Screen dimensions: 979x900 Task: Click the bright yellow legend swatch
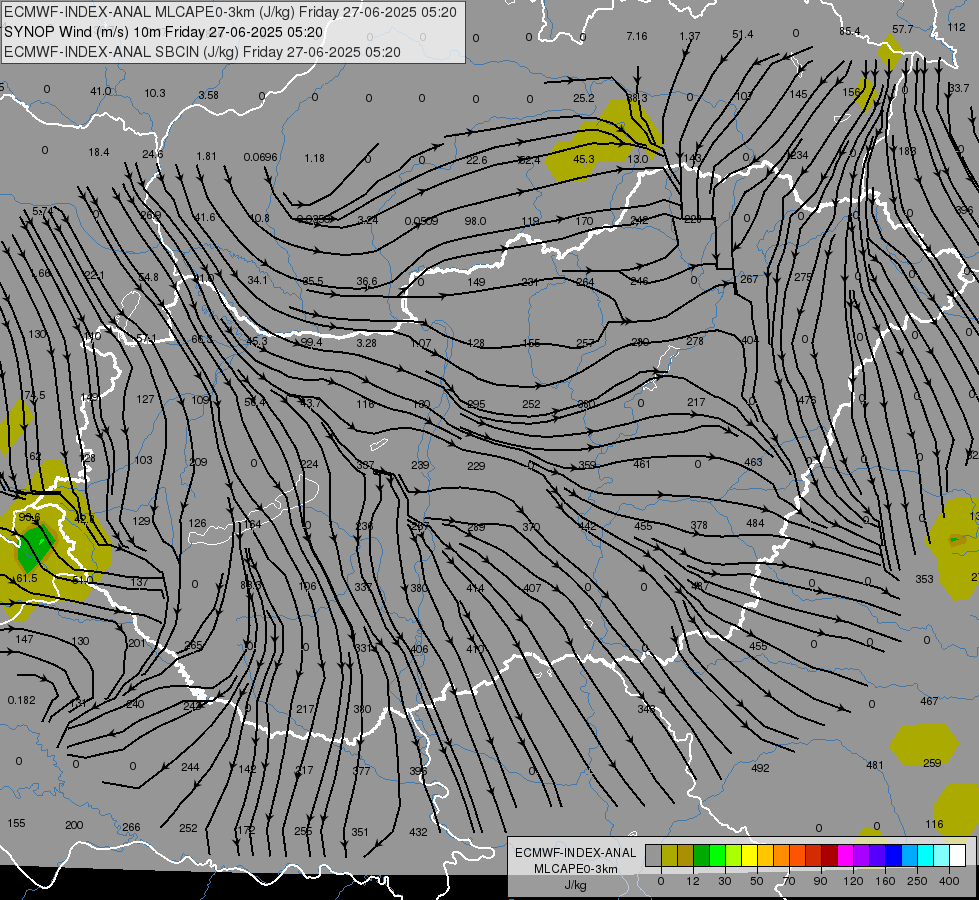click(x=749, y=856)
